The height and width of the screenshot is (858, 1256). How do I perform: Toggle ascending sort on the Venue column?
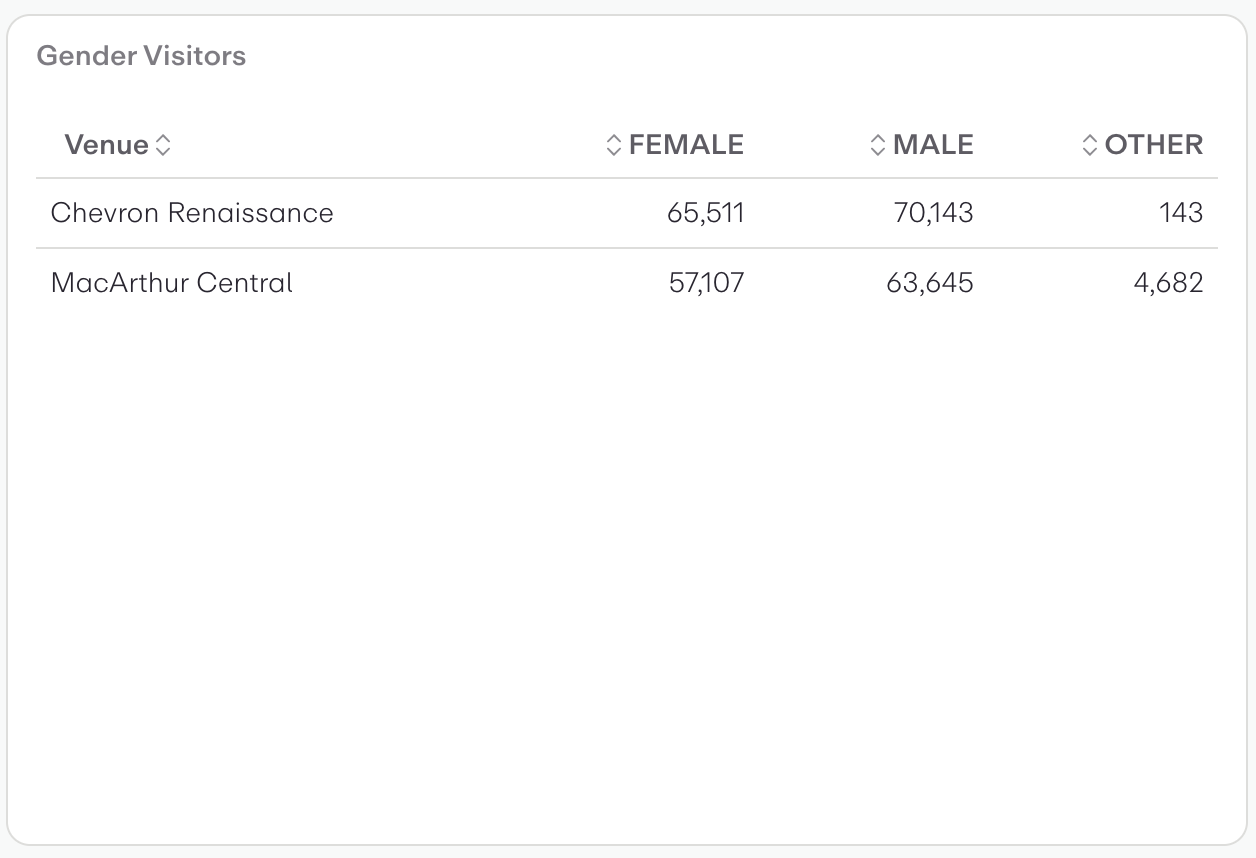point(163,138)
